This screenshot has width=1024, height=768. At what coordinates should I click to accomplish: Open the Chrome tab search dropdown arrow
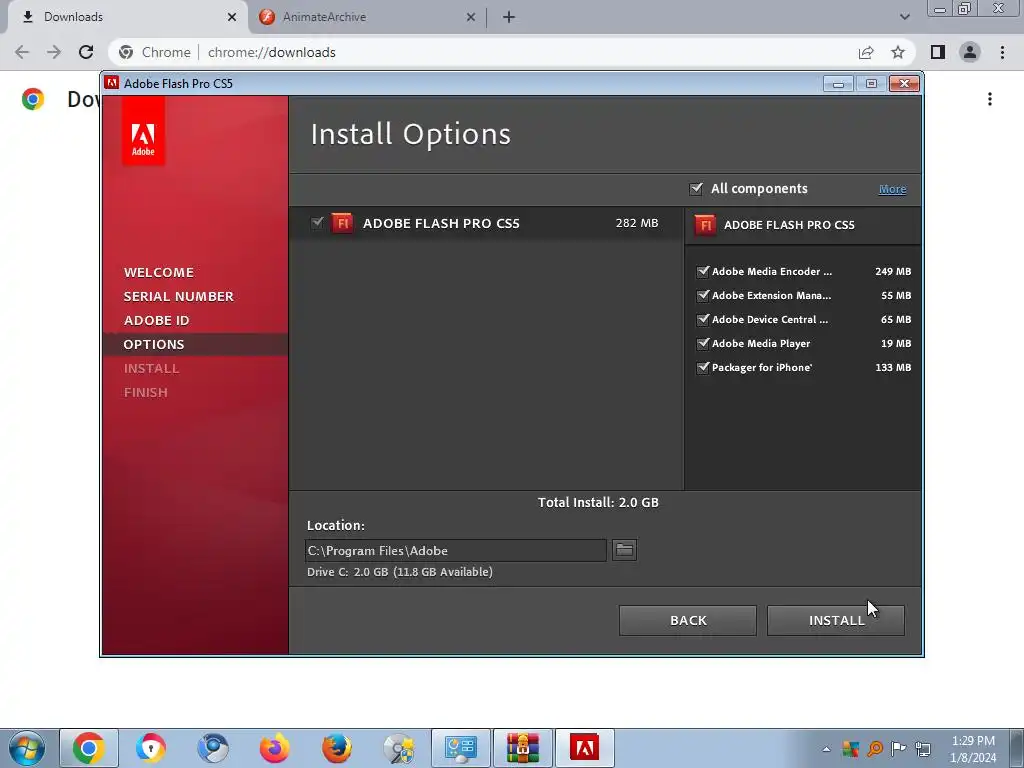(x=904, y=17)
